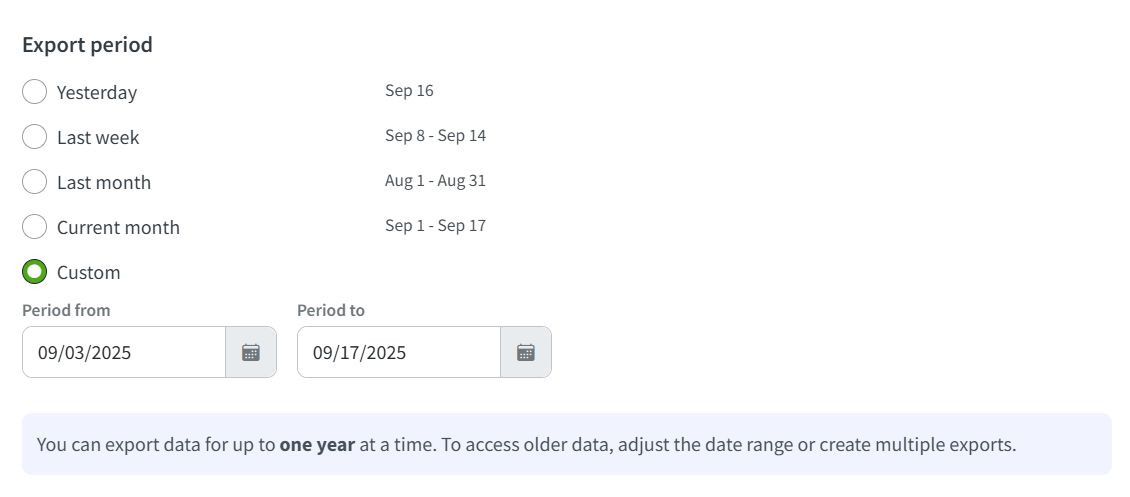Viewport: 1130px width, 497px height.
Task: Select the Yesterday radio button
Action: coord(34,92)
